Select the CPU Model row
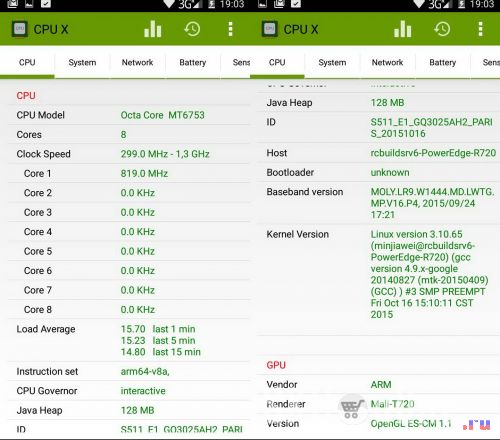Viewport: 500px width, 440px height. coord(129,115)
